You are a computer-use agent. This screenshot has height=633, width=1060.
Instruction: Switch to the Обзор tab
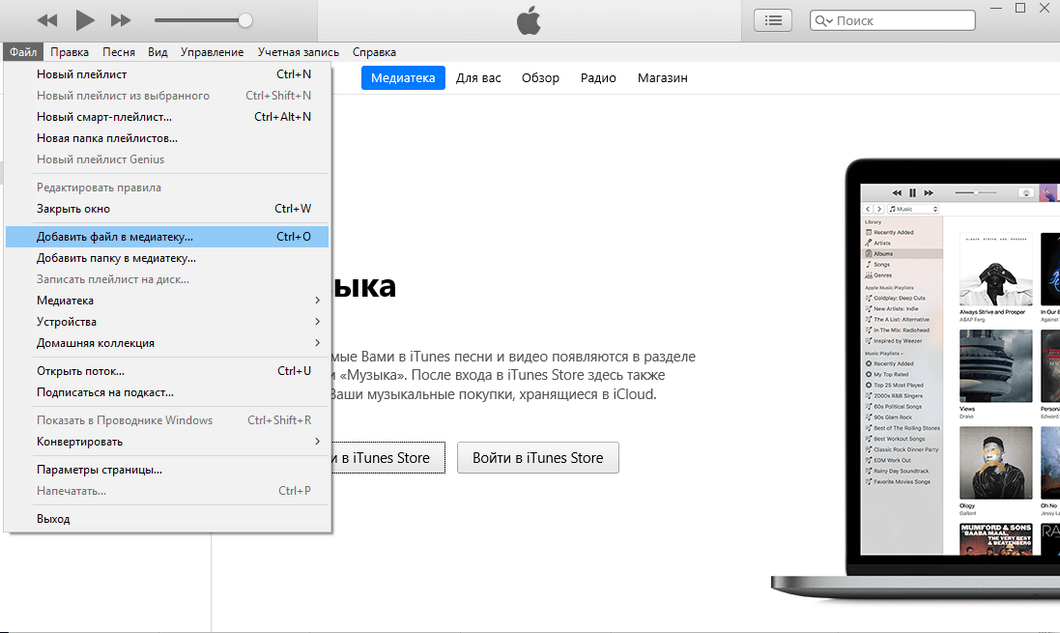[x=540, y=78]
